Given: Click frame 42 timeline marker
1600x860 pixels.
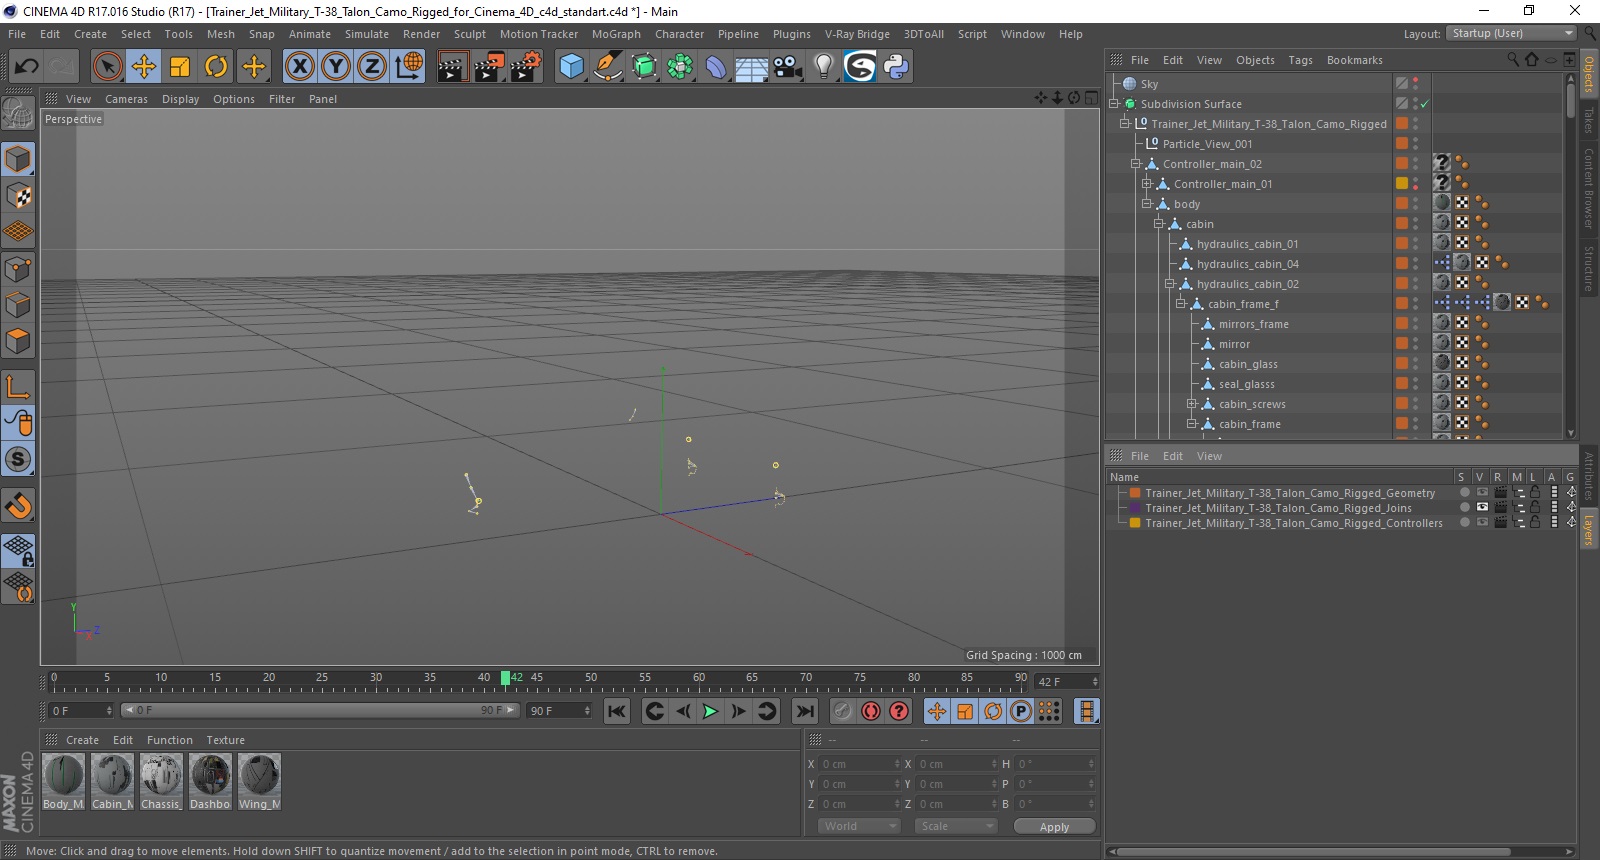Looking at the screenshot, I should point(506,678).
